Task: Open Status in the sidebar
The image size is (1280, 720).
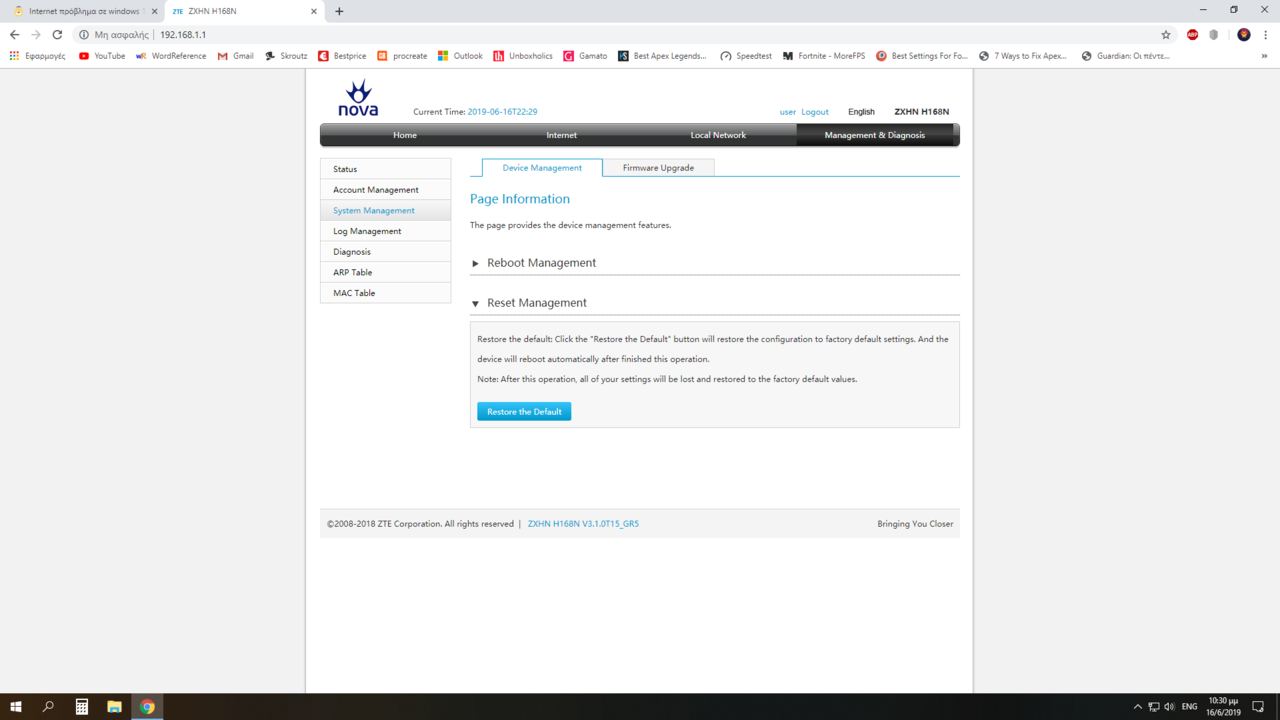Action: tap(385, 169)
